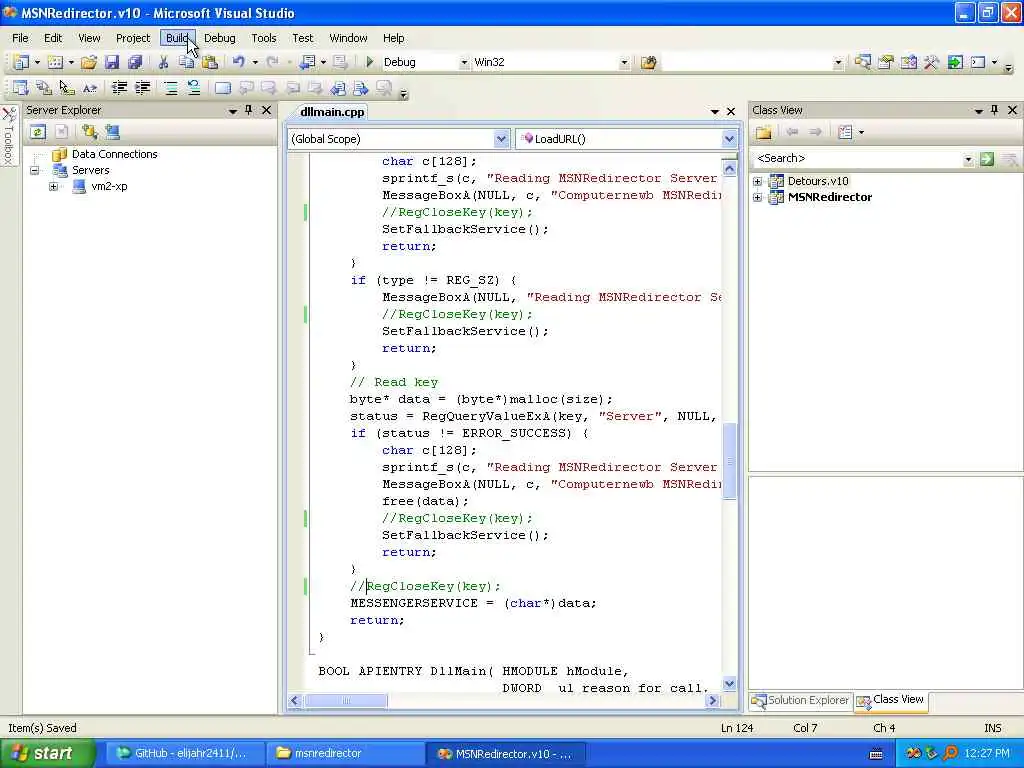Image resolution: width=1024 pixels, height=768 pixels.
Task: Click the editor horizontal scrollbar thumb
Action: click(346, 701)
